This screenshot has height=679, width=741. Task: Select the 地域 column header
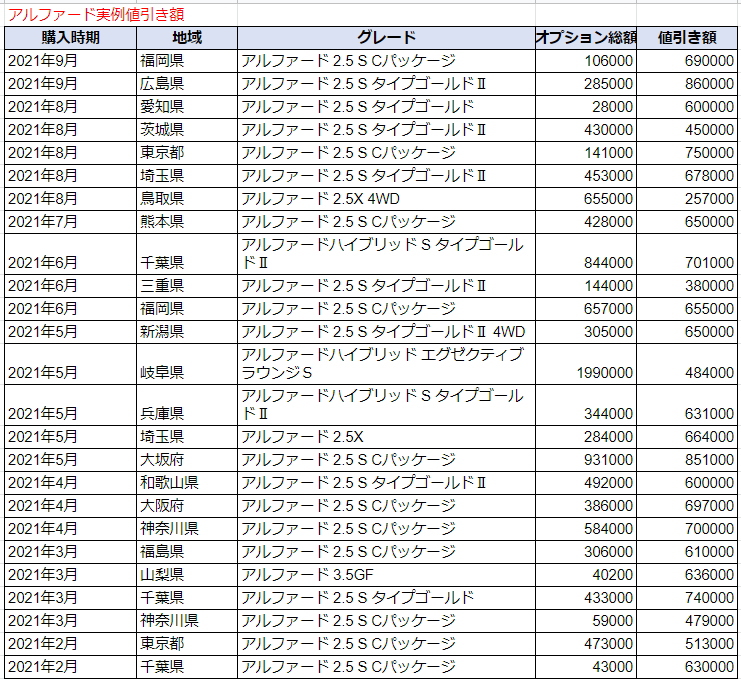(187, 38)
